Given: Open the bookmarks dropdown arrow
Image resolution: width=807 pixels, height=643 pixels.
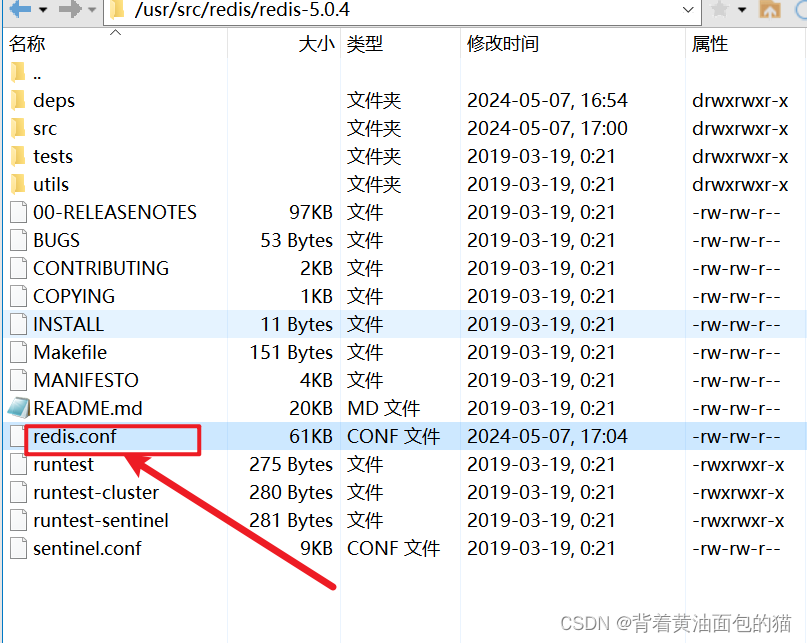Looking at the screenshot, I should [742, 10].
